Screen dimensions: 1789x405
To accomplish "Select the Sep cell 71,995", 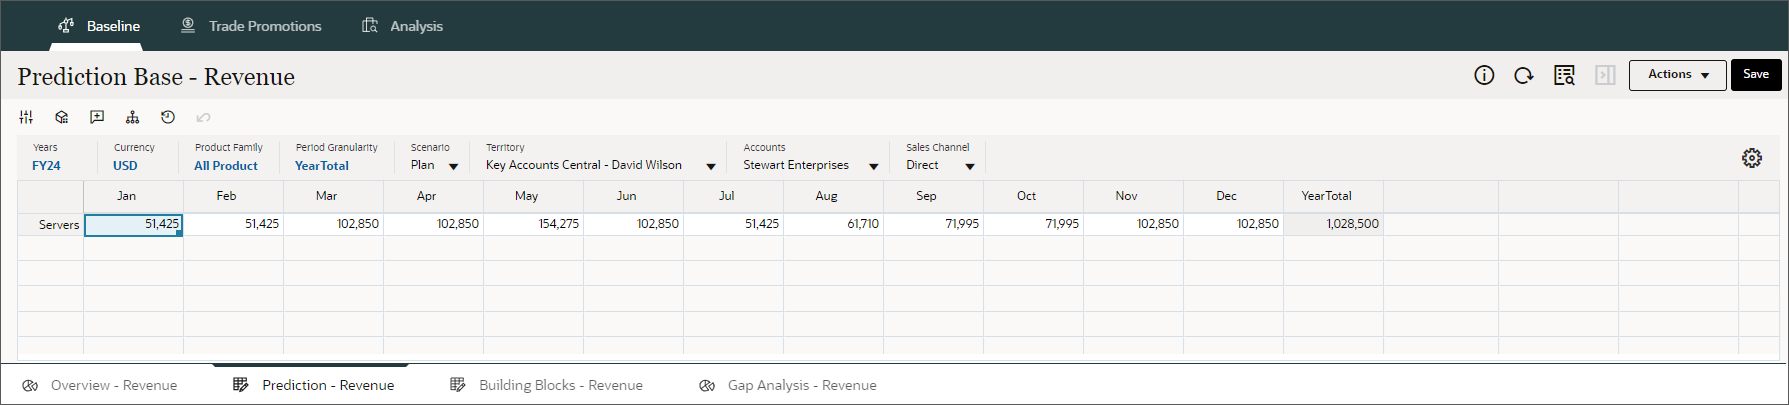I will pyautogui.click(x=933, y=224).
